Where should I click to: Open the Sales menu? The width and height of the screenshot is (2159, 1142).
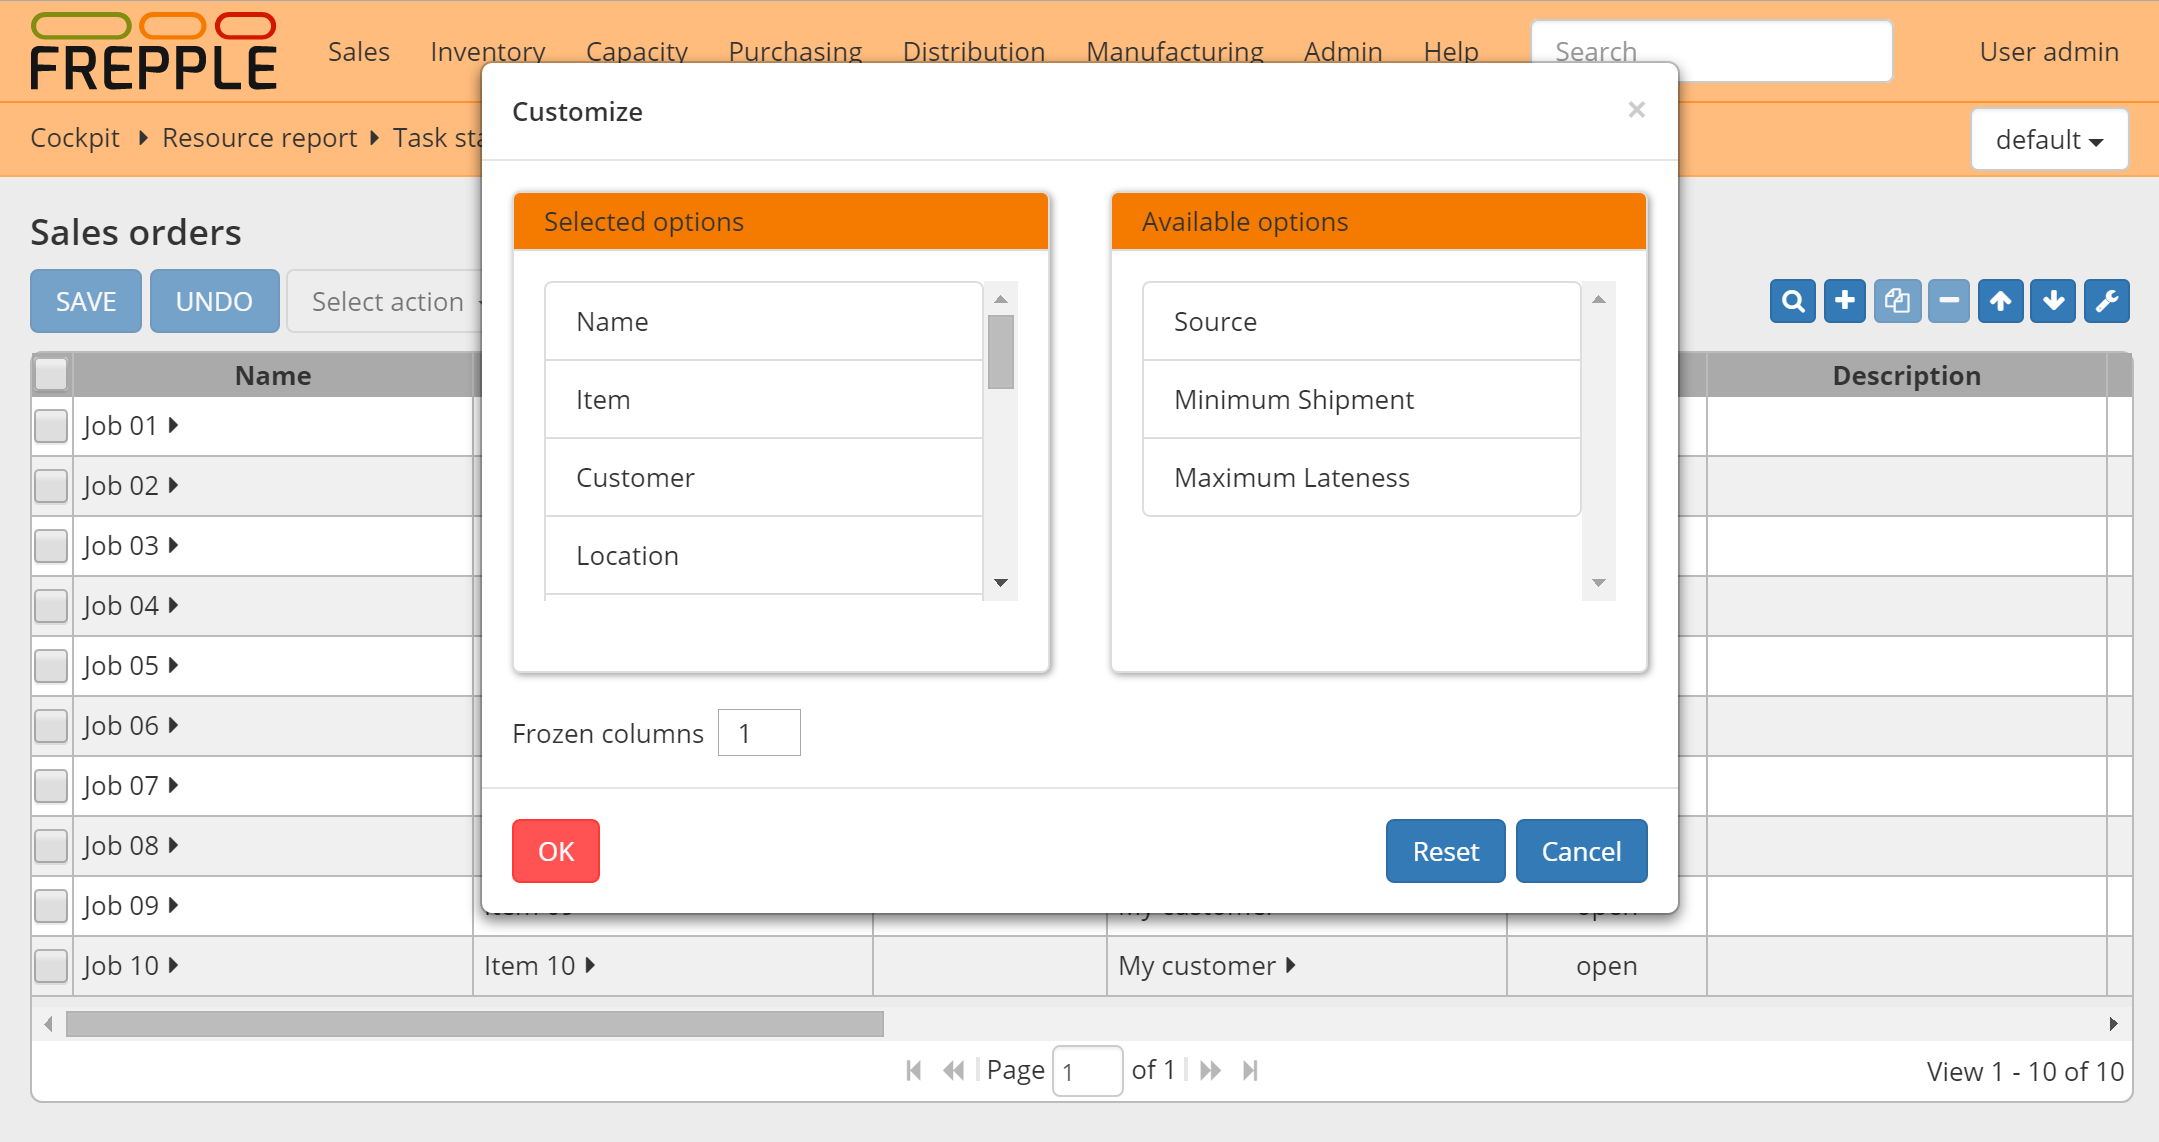coord(358,52)
